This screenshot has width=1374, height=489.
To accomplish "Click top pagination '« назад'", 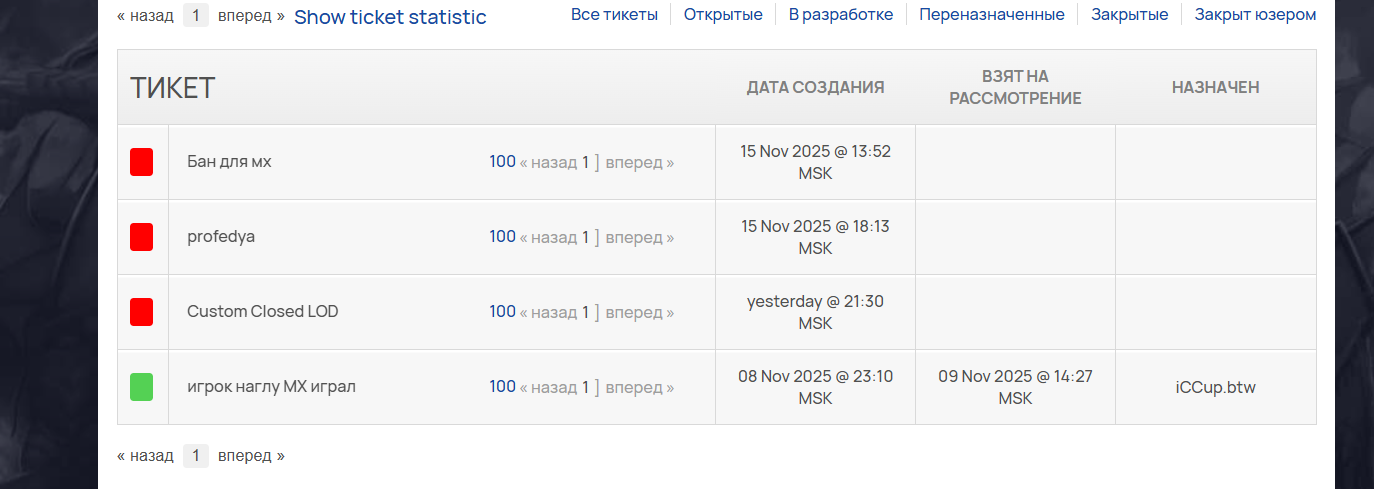I will [145, 15].
